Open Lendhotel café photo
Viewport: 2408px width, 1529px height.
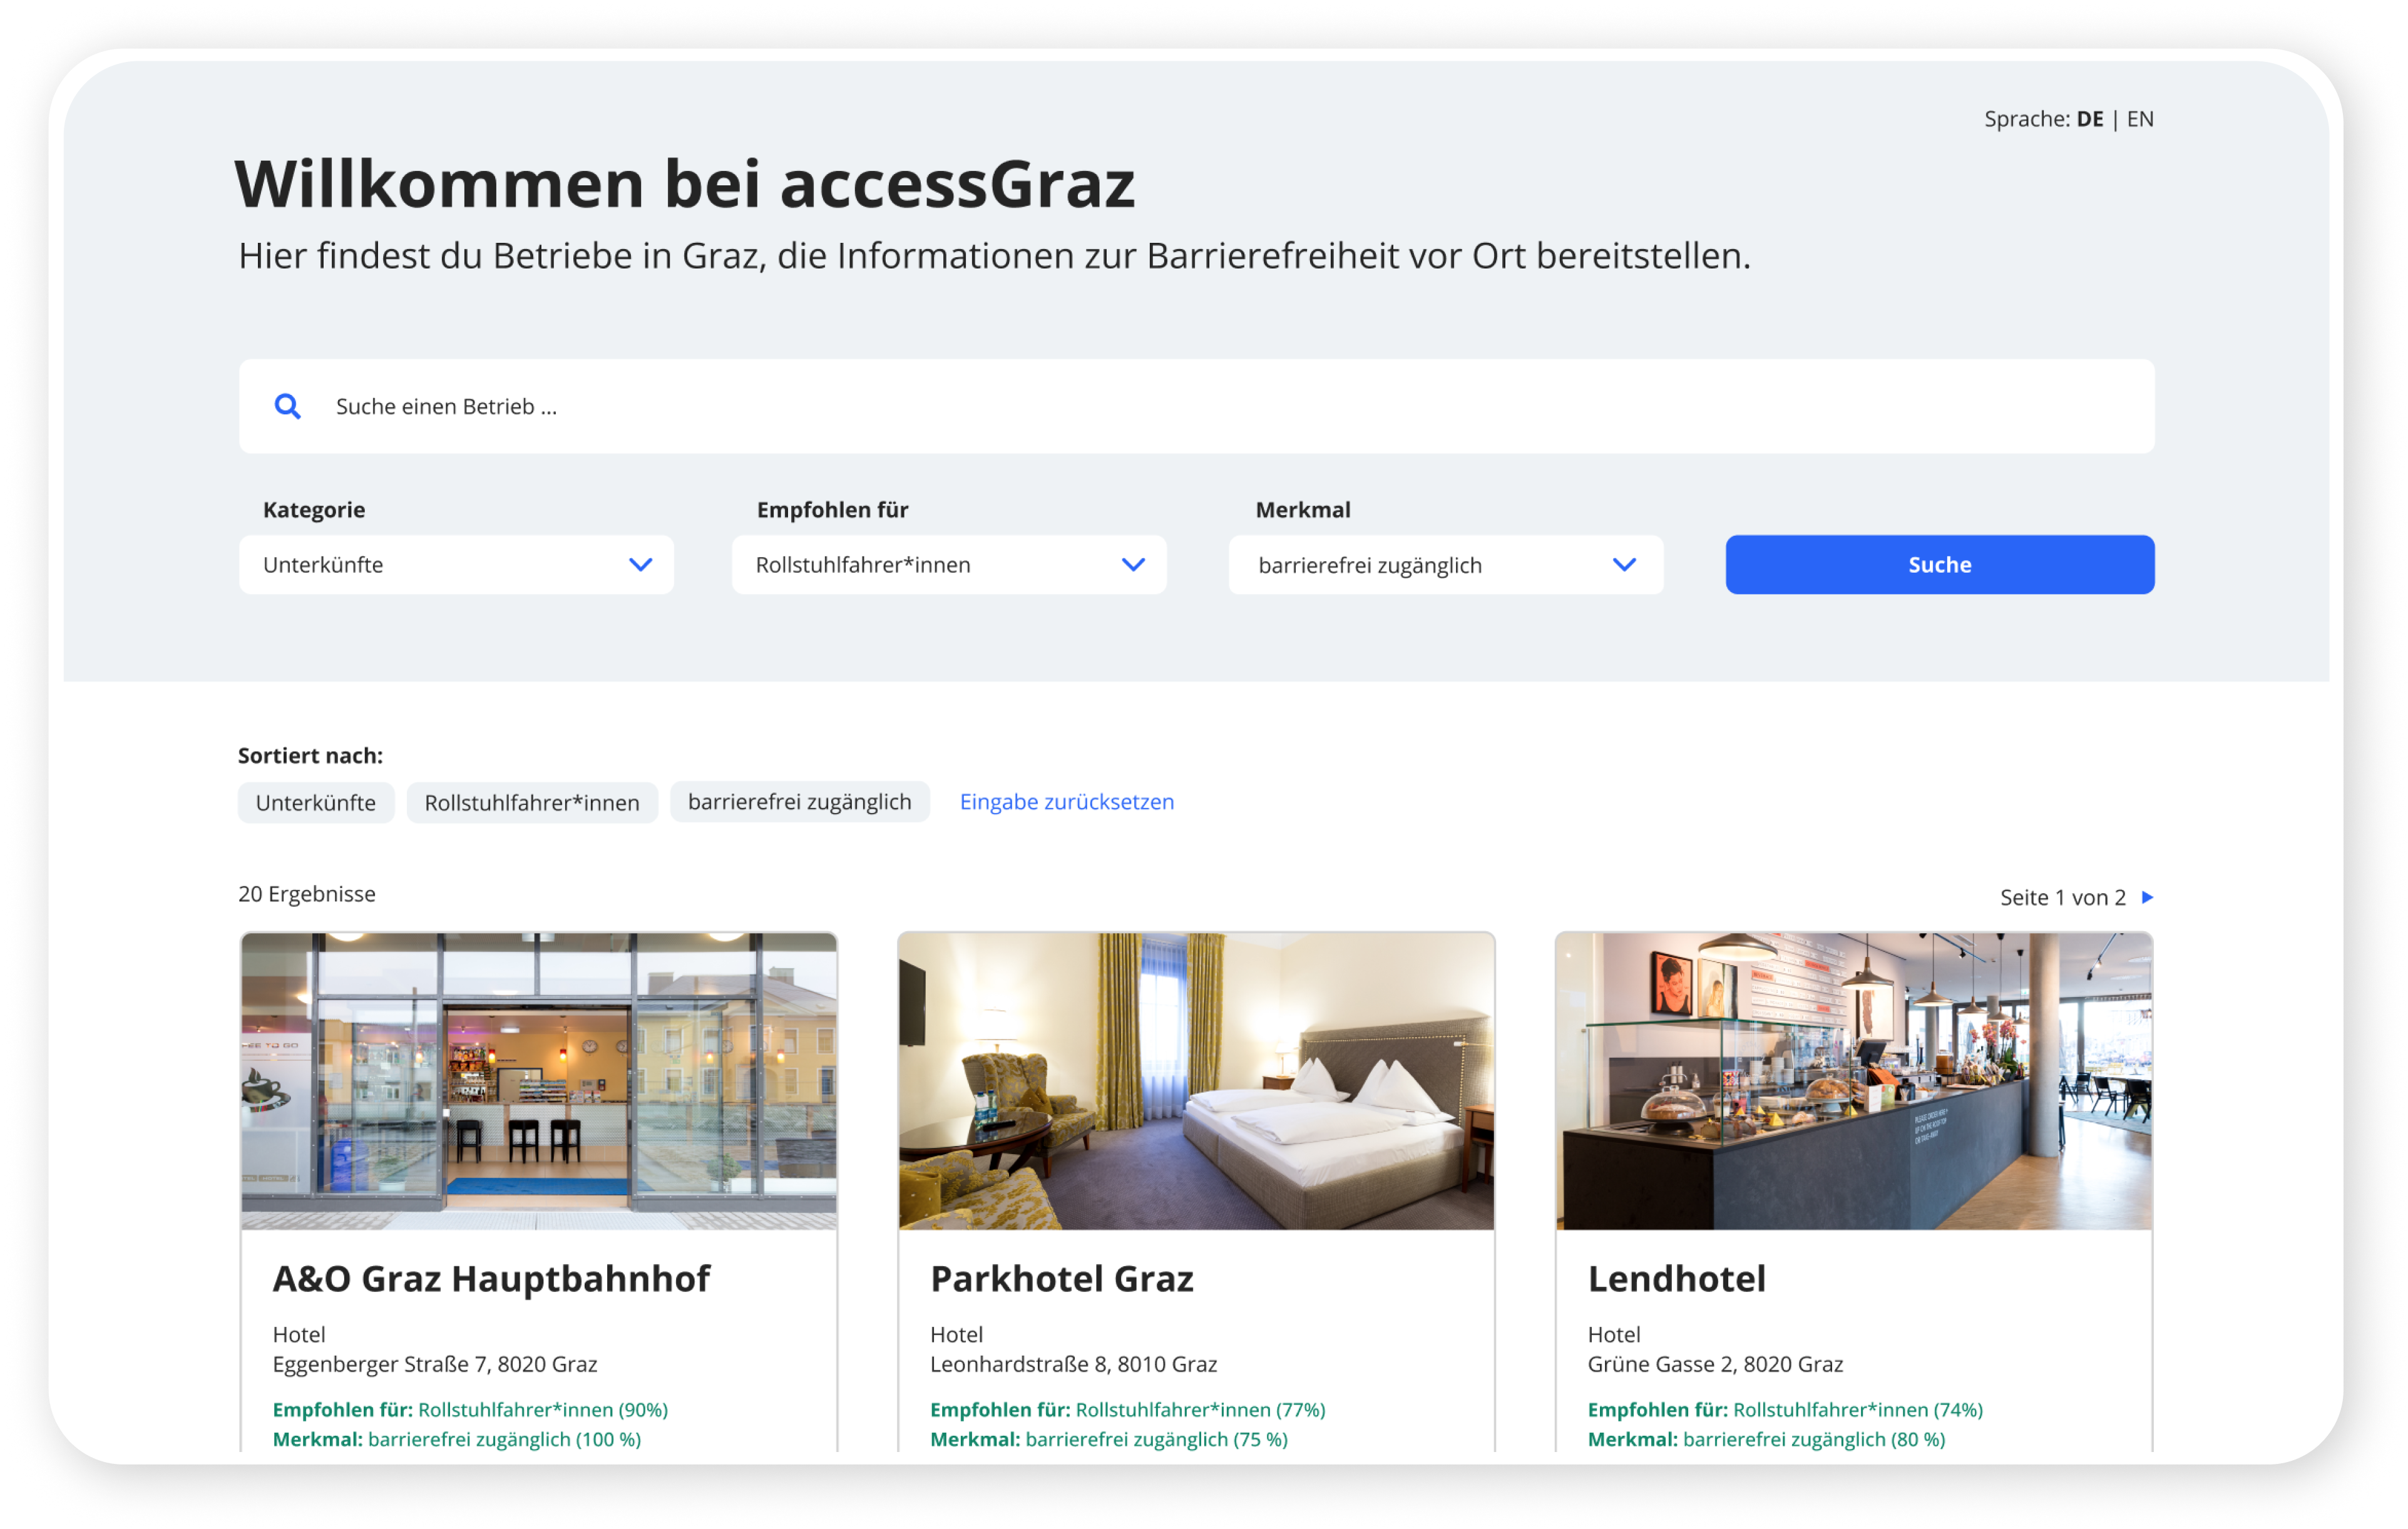[x=1853, y=1080]
